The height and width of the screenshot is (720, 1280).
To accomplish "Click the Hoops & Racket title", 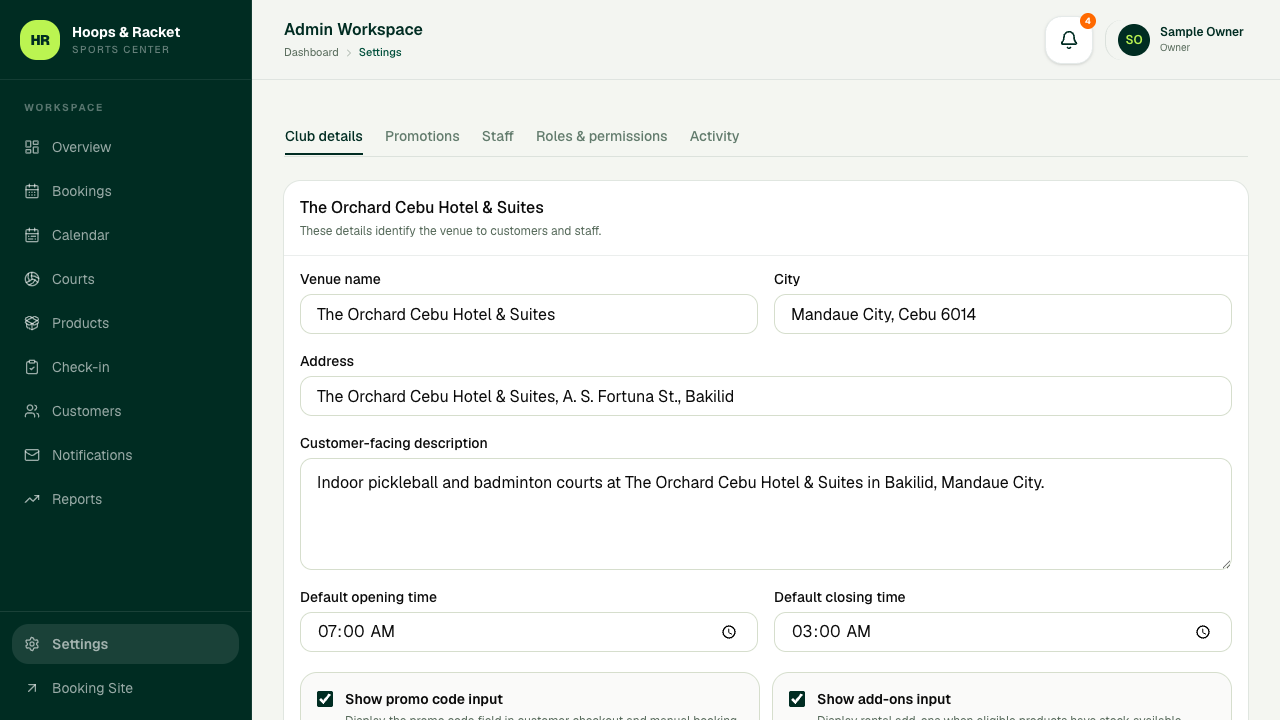I will pyautogui.click(x=126, y=32).
